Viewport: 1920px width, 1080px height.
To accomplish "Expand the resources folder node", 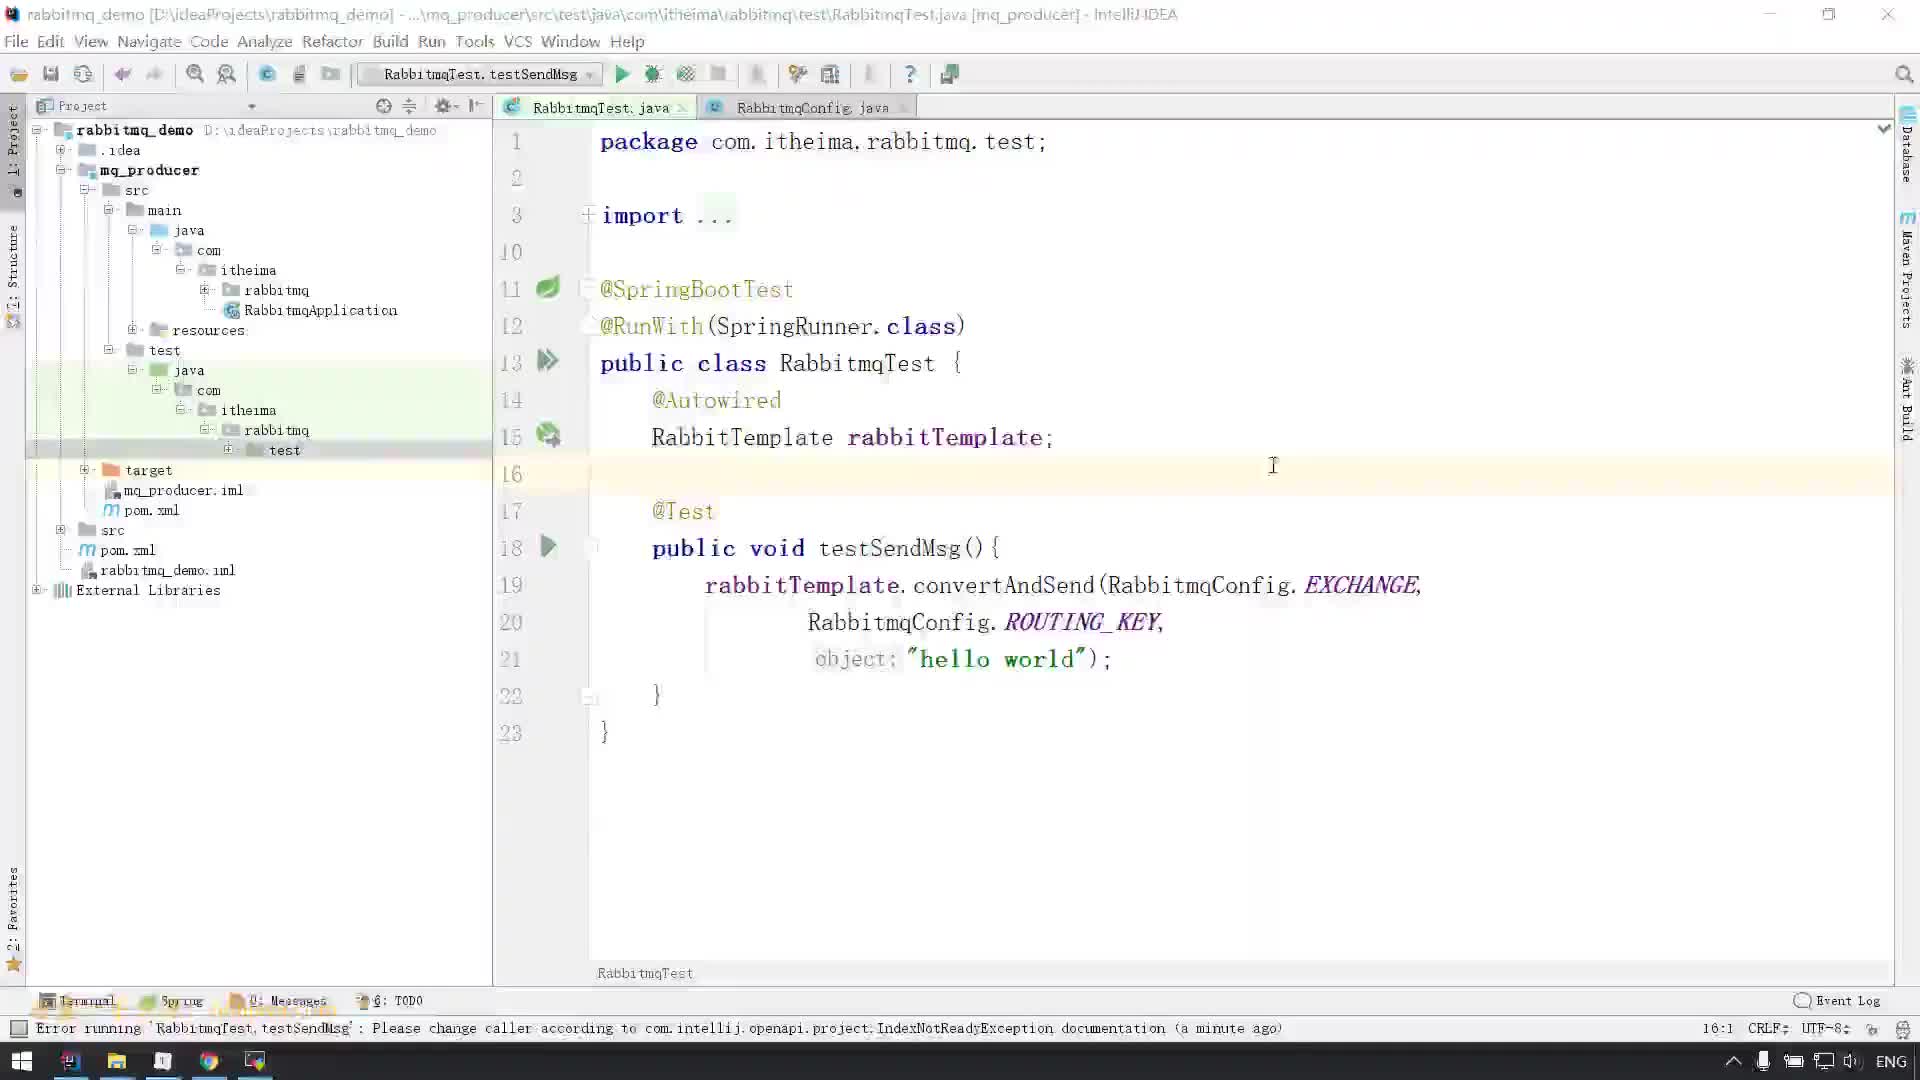I will [x=133, y=330].
